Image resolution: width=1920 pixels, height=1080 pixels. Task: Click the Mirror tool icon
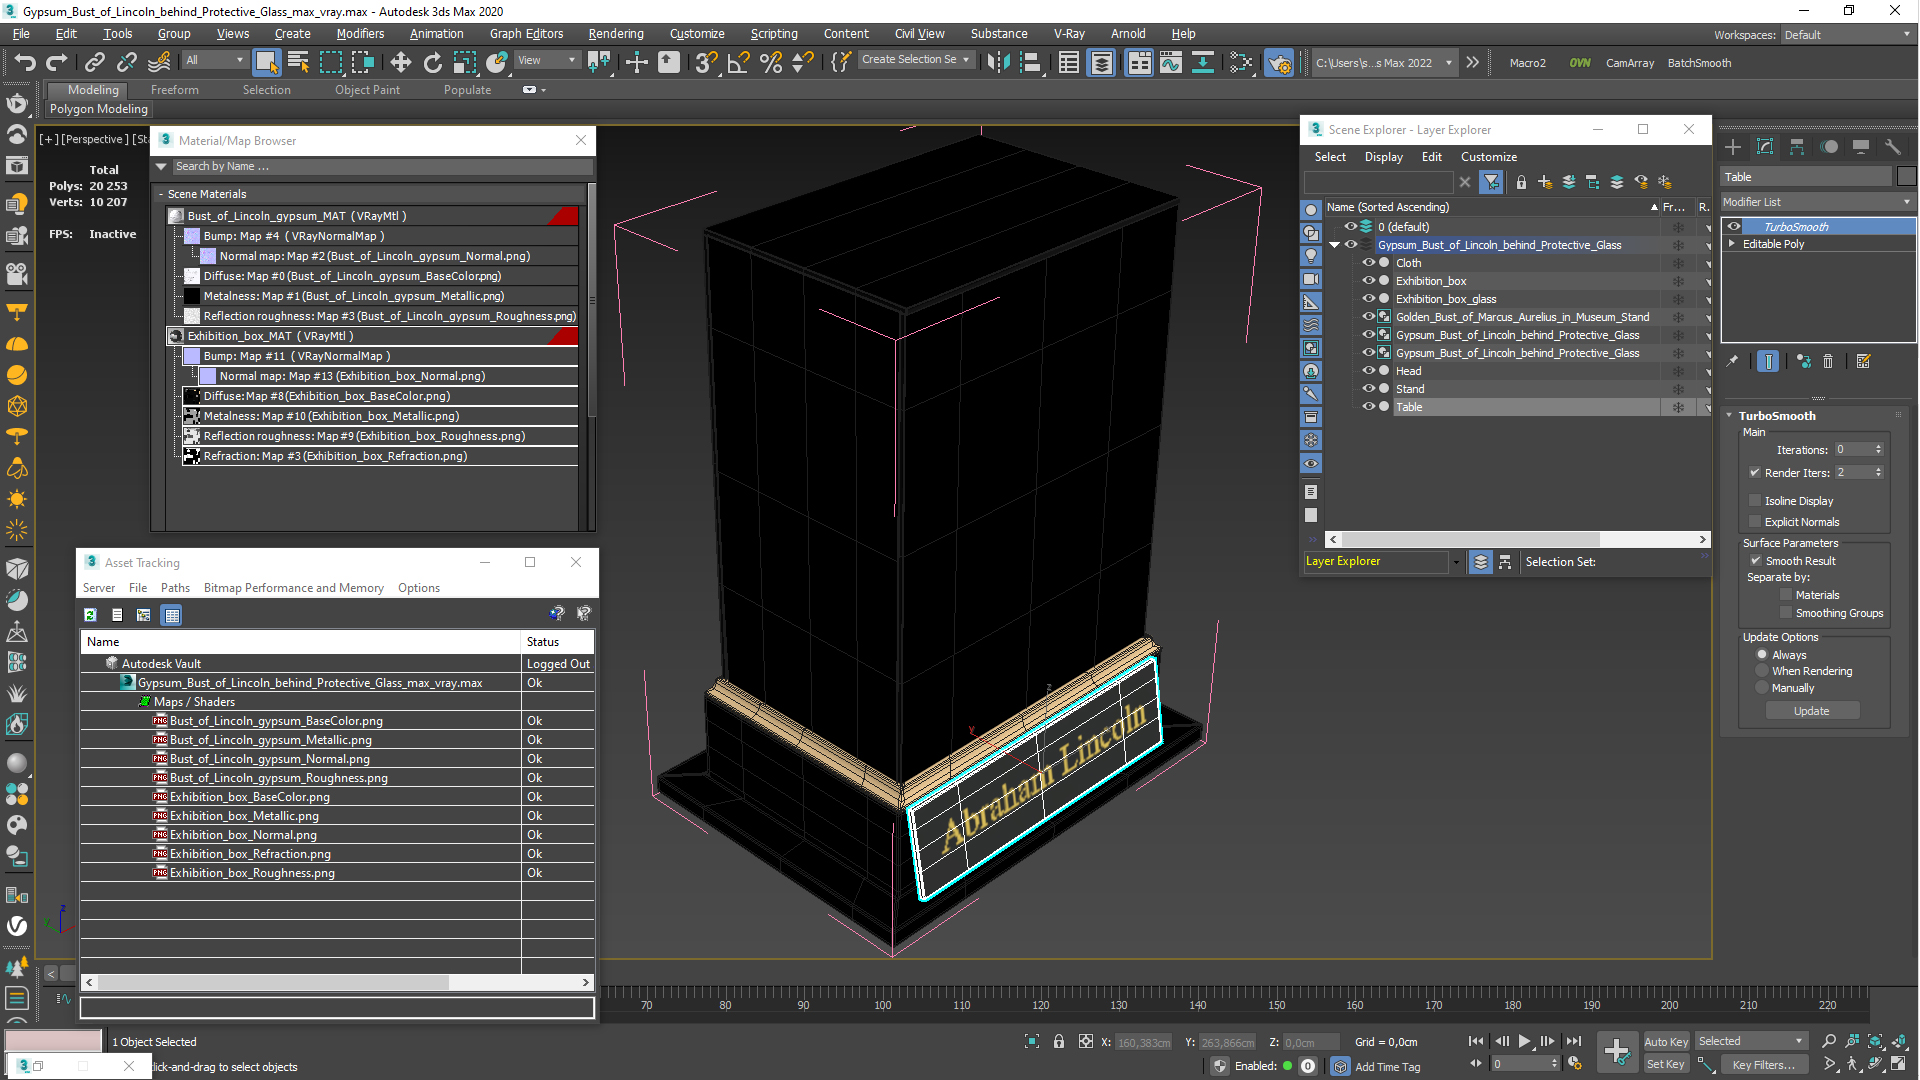(x=997, y=62)
